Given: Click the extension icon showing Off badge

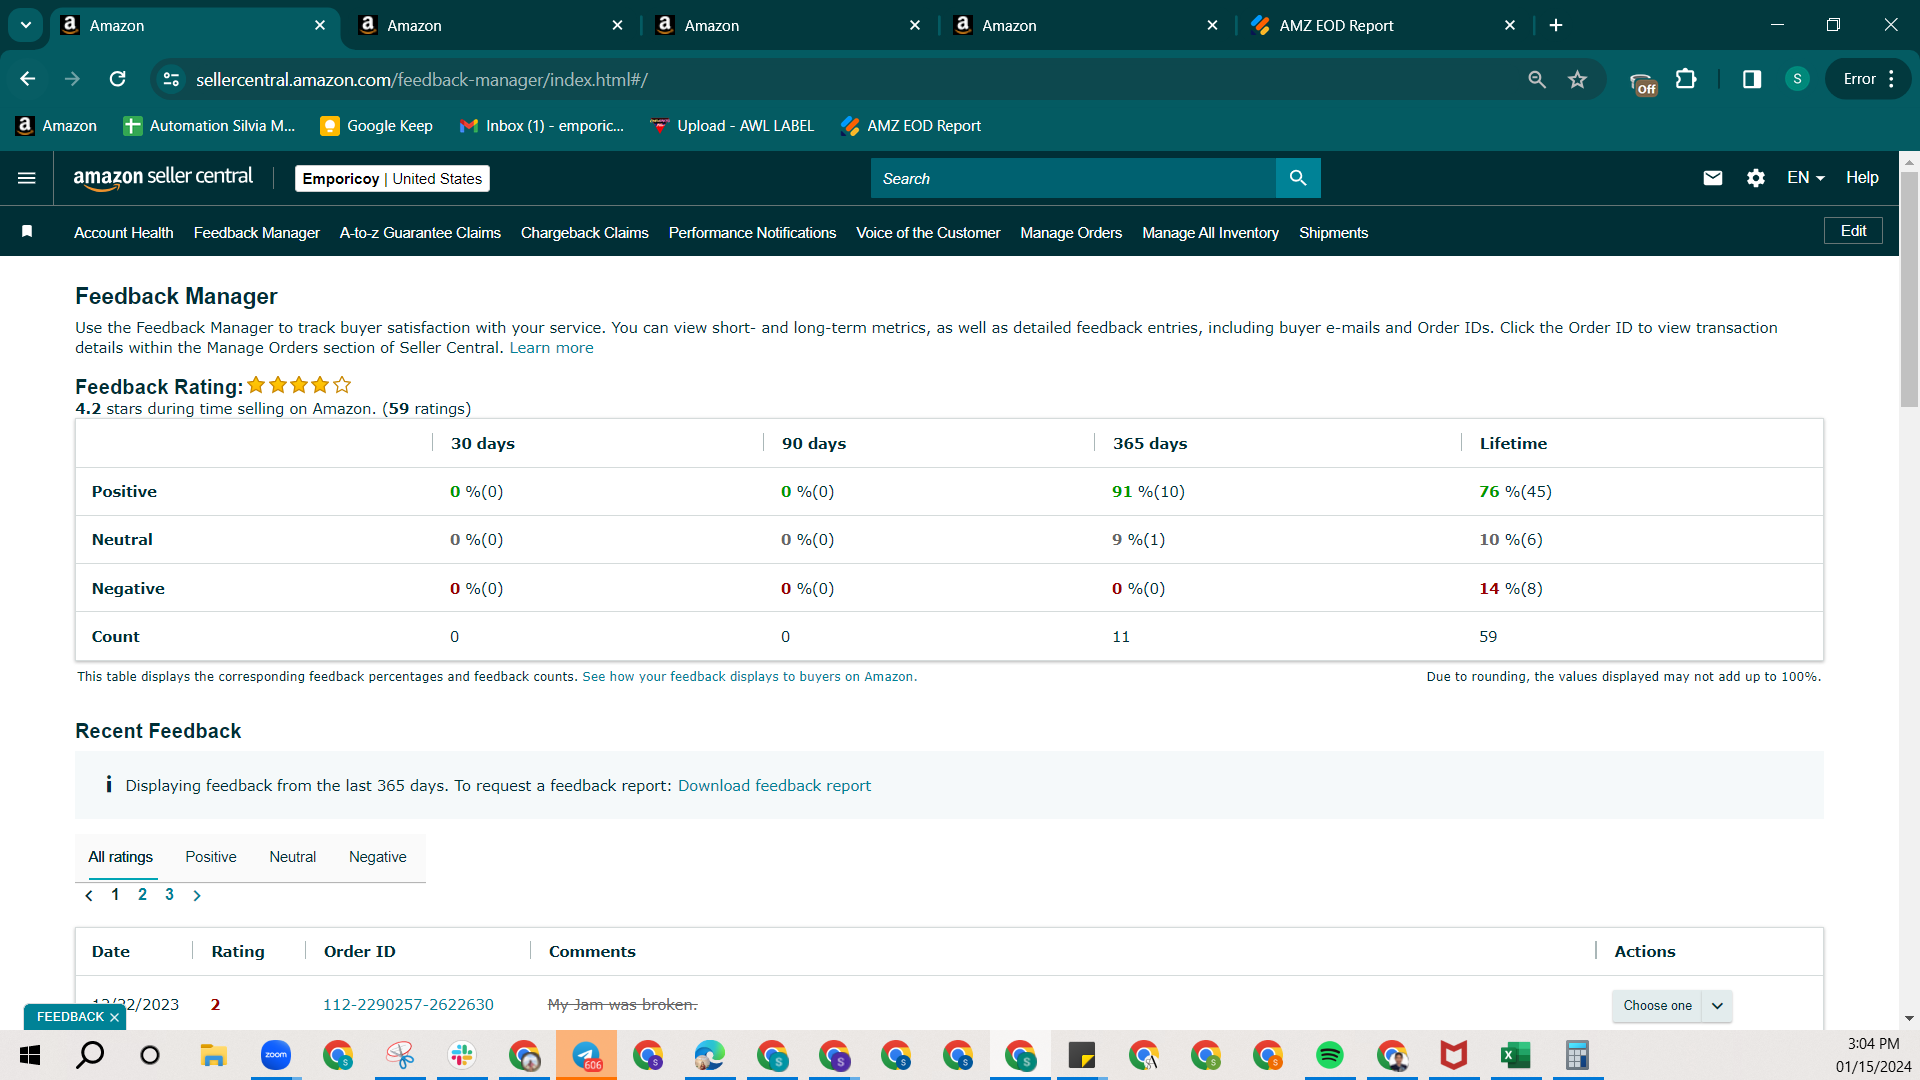Looking at the screenshot, I should [1643, 82].
